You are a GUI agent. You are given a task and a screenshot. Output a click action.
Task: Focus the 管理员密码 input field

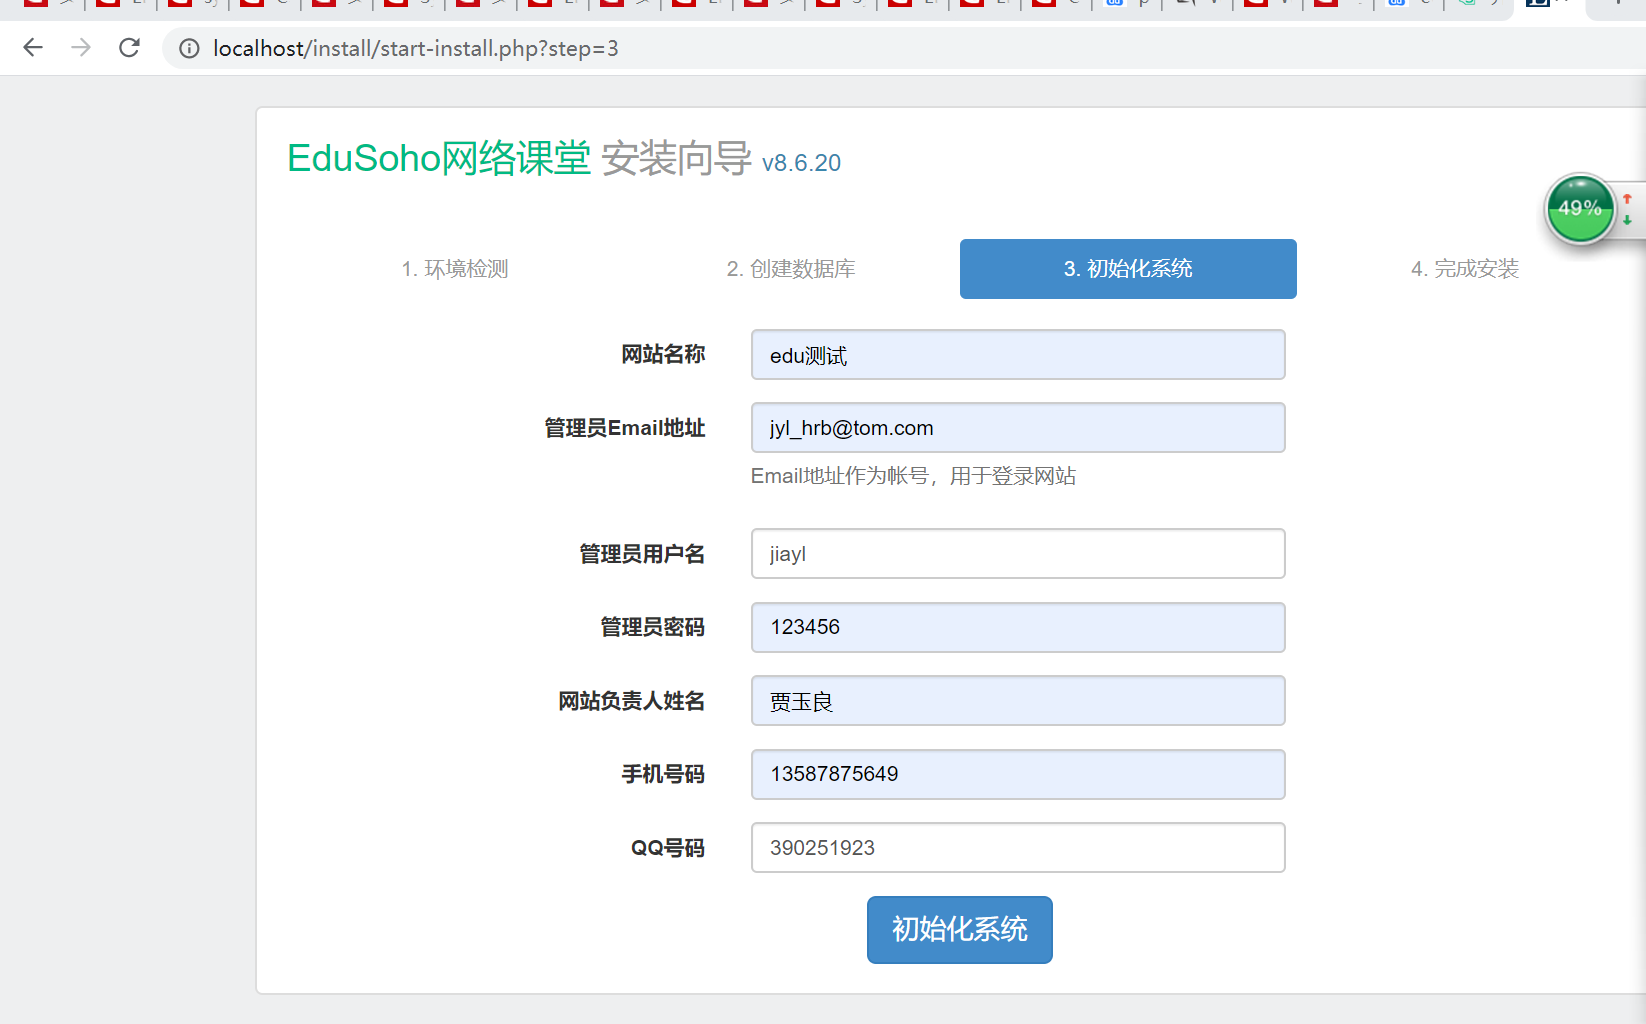[1018, 627]
